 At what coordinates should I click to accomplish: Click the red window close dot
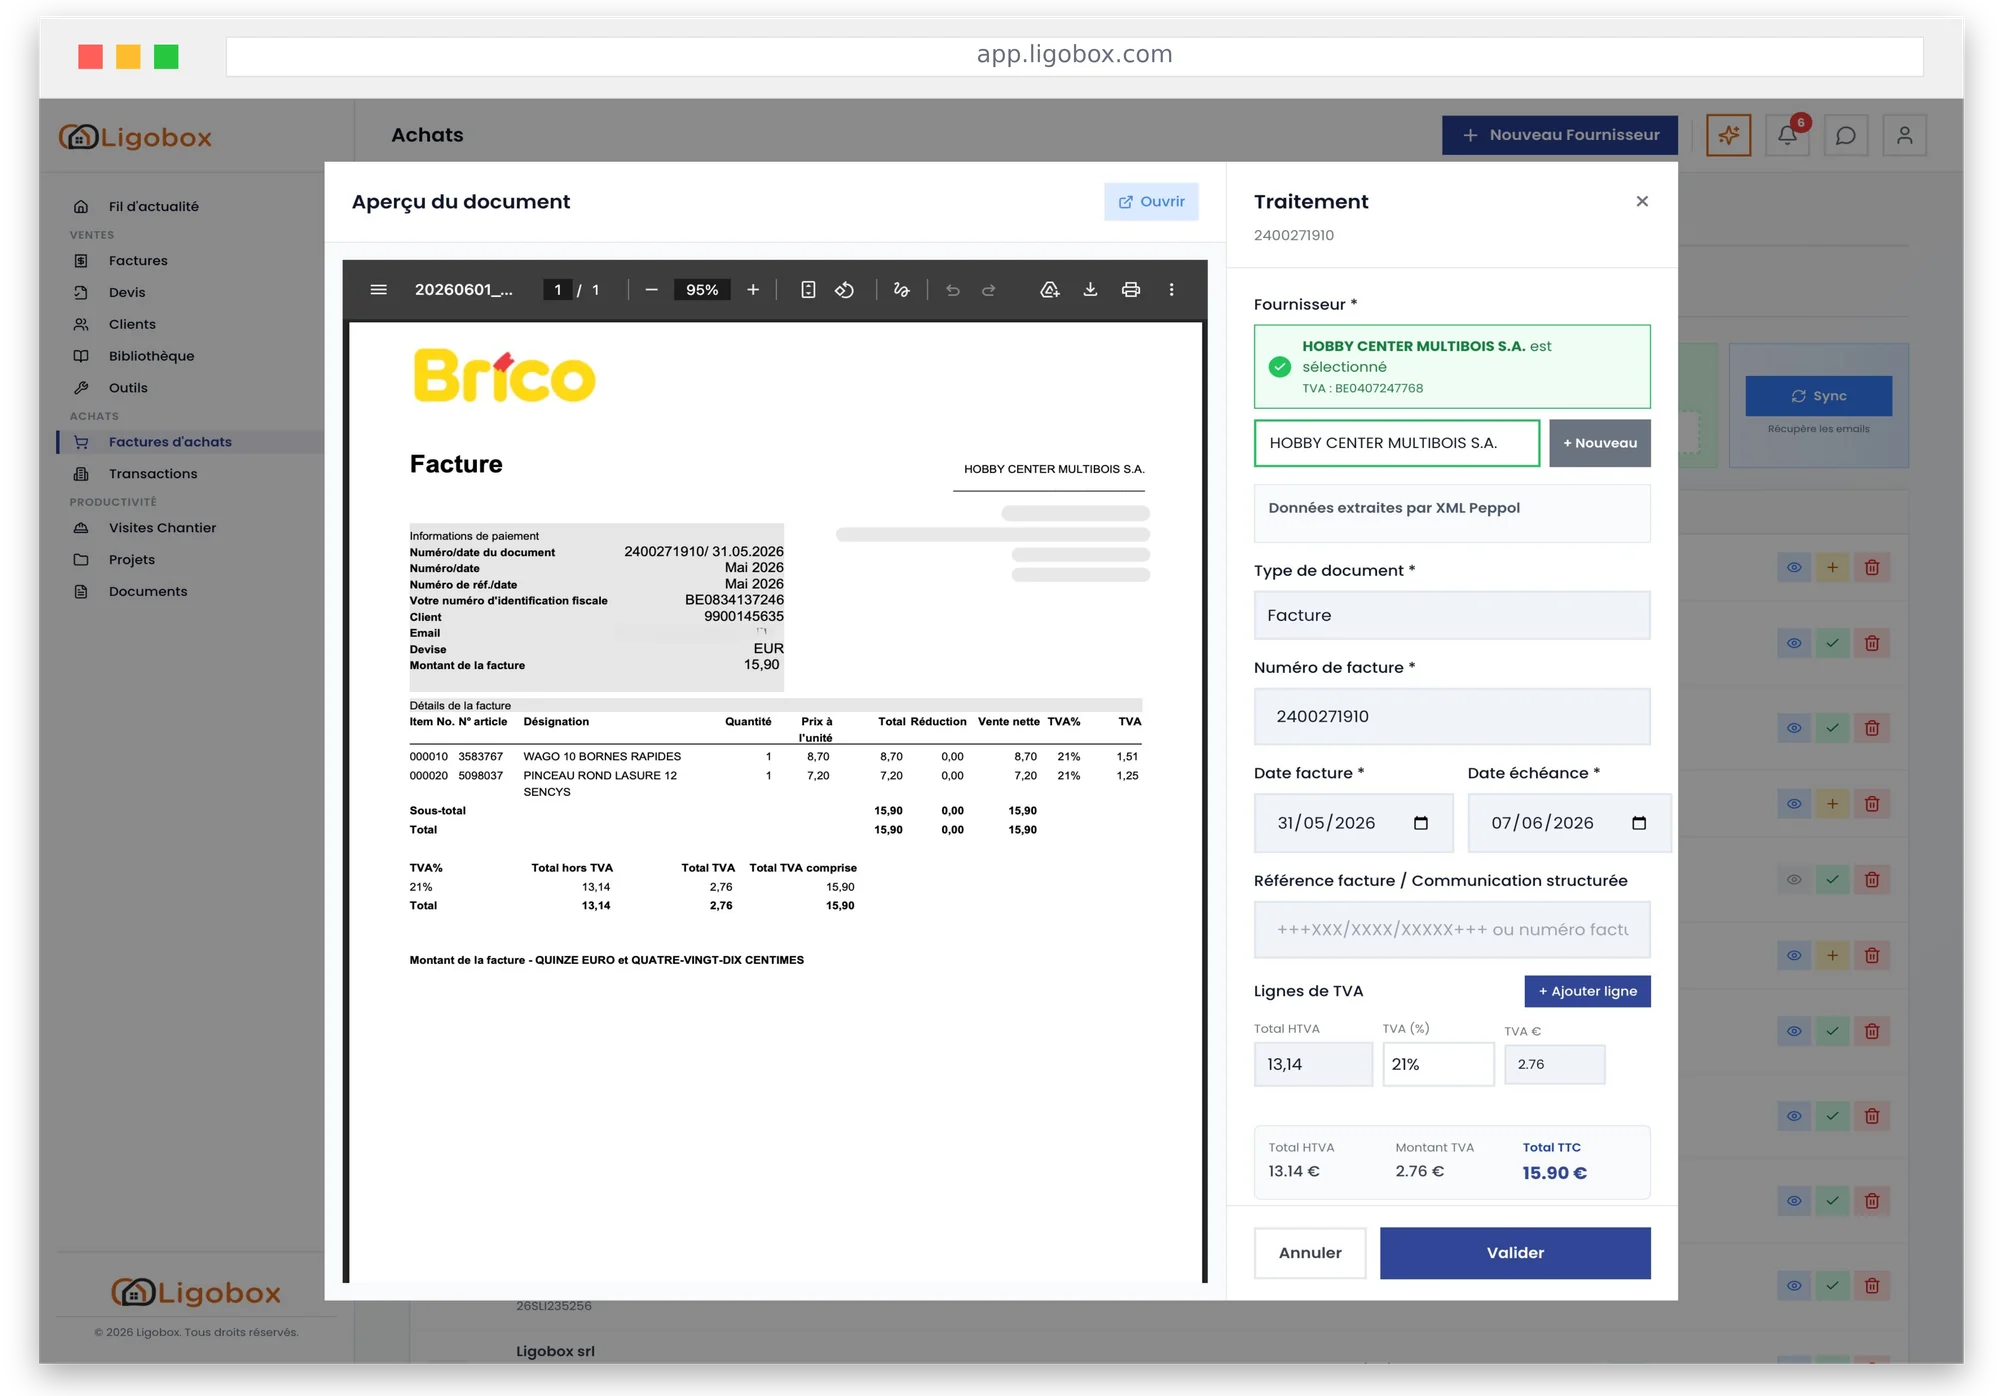(90, 57)
